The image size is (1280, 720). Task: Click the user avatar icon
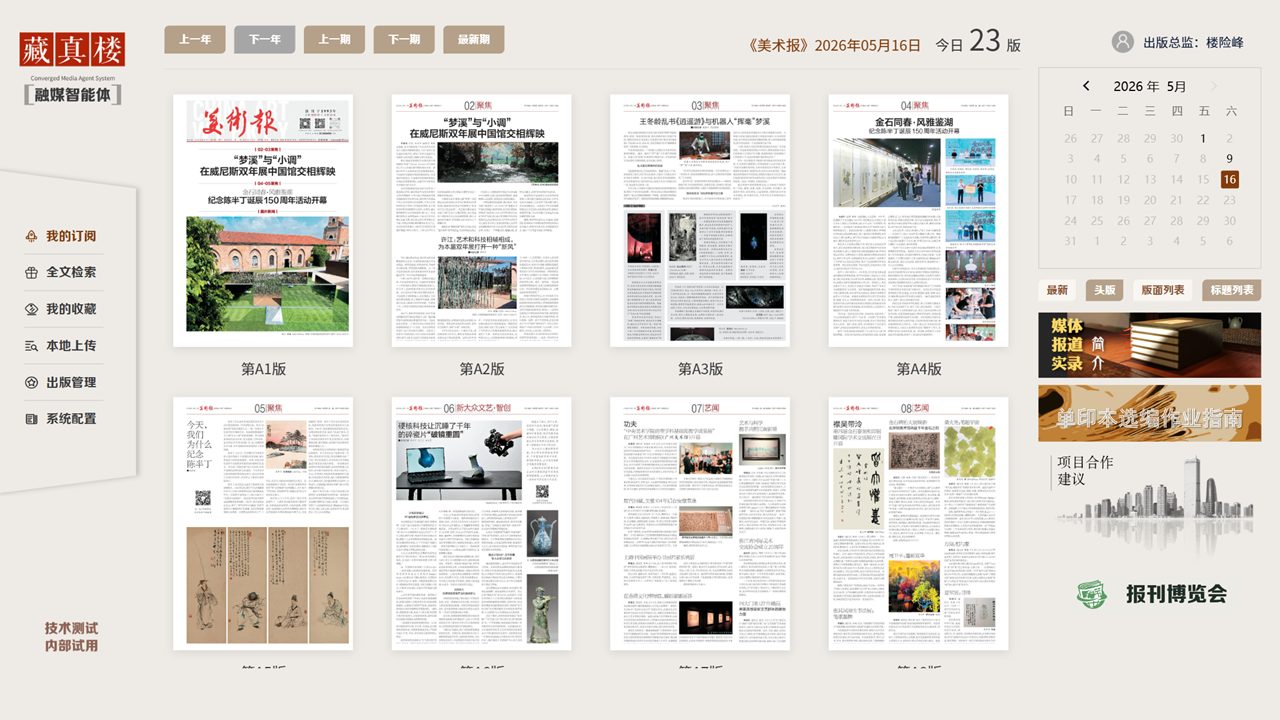(x=1123, y=42)
